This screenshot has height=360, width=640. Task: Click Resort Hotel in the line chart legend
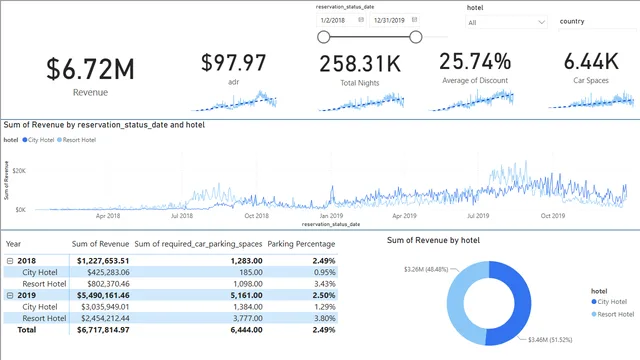(x=76, y=140)
